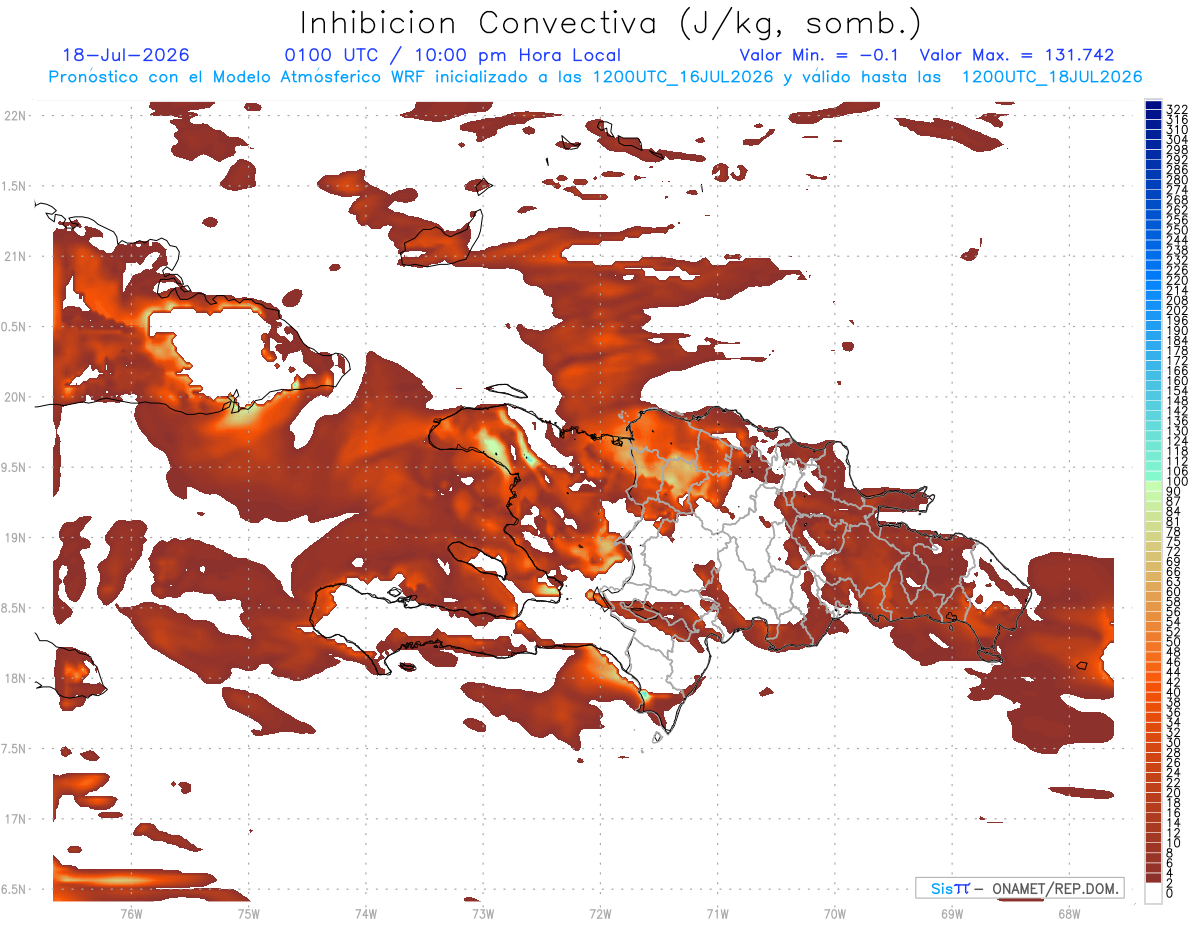Image resolution: width=1200 pixels, height=927 pixels.
Task: Click the '72W' longitude label
Action: coord(600,912)
